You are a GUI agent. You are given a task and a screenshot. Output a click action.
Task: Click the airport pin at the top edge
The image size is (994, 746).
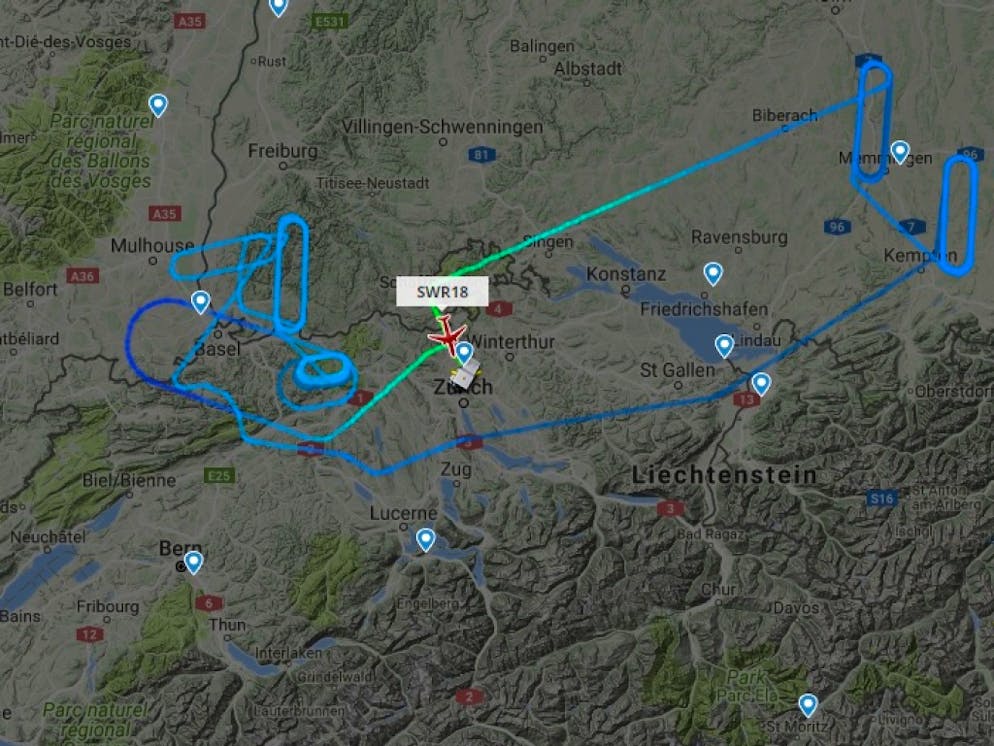pos(278,6)
